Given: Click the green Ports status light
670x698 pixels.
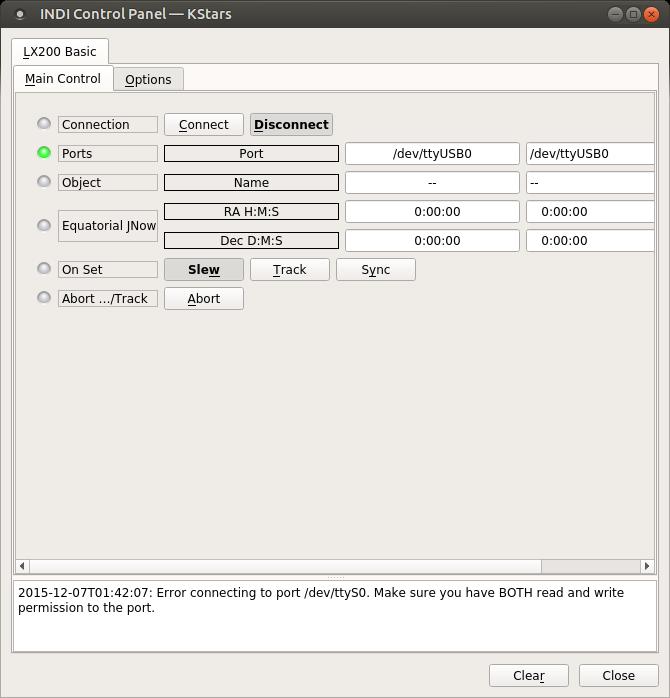Looking at the screenshot, I should point(44,152).
